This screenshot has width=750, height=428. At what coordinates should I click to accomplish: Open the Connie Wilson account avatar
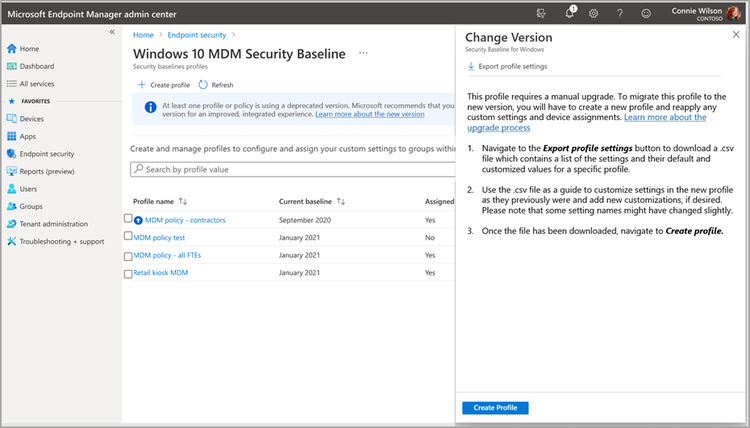(x=735, y=13)
